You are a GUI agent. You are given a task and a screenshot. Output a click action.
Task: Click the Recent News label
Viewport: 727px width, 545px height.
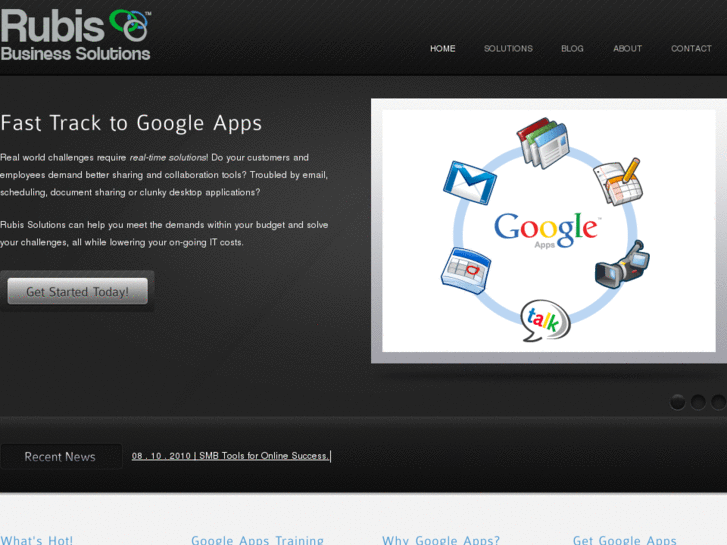tap(60, 457)
